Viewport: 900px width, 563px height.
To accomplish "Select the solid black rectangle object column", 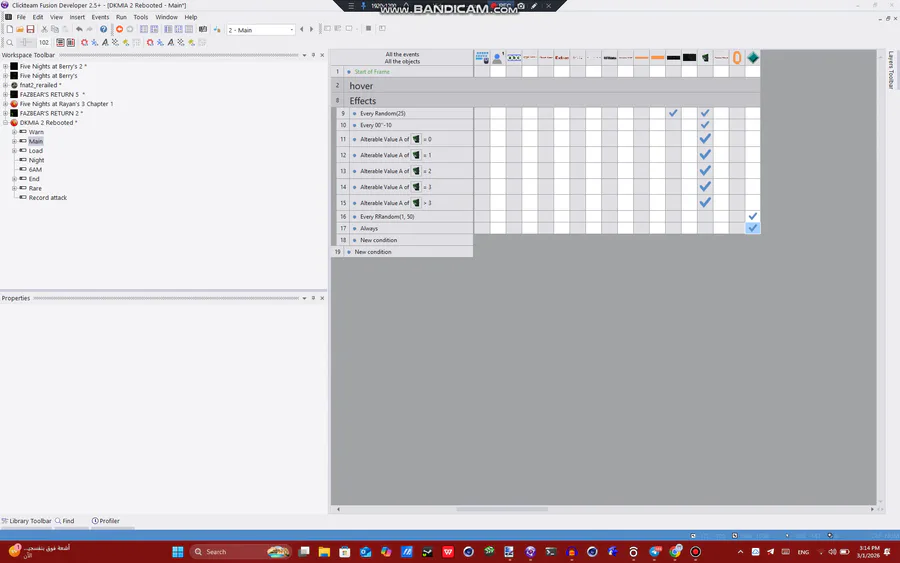I will pyautogui.click(x=689, y=57).
